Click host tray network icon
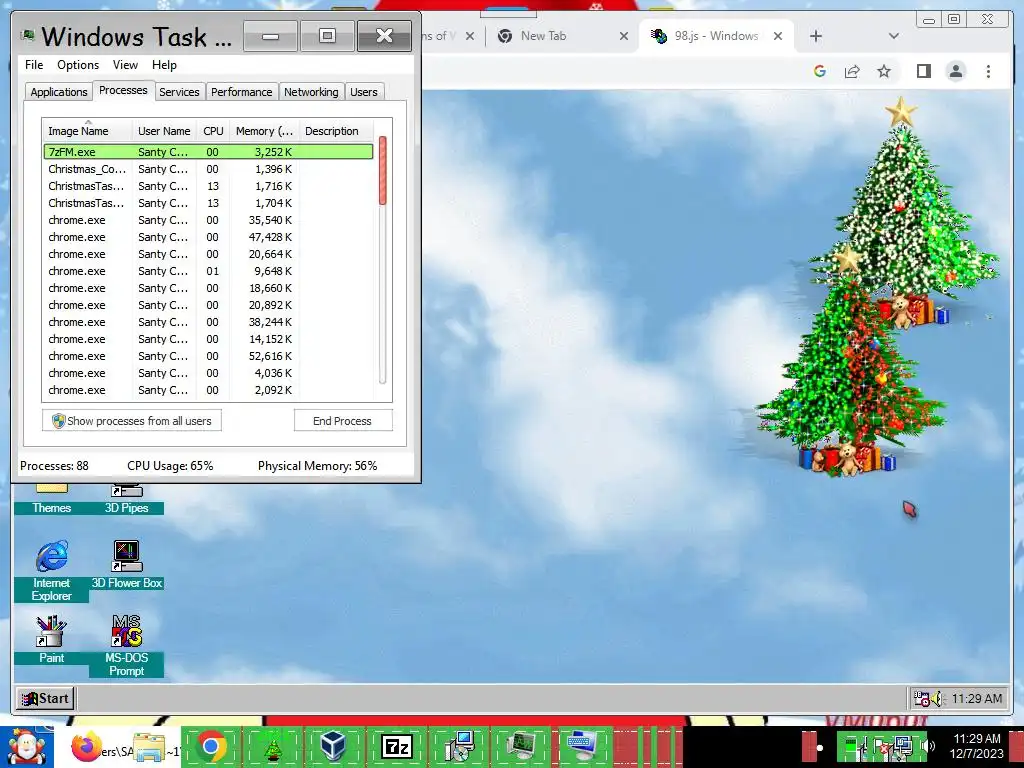The image size is (1024, 768). 904,746
